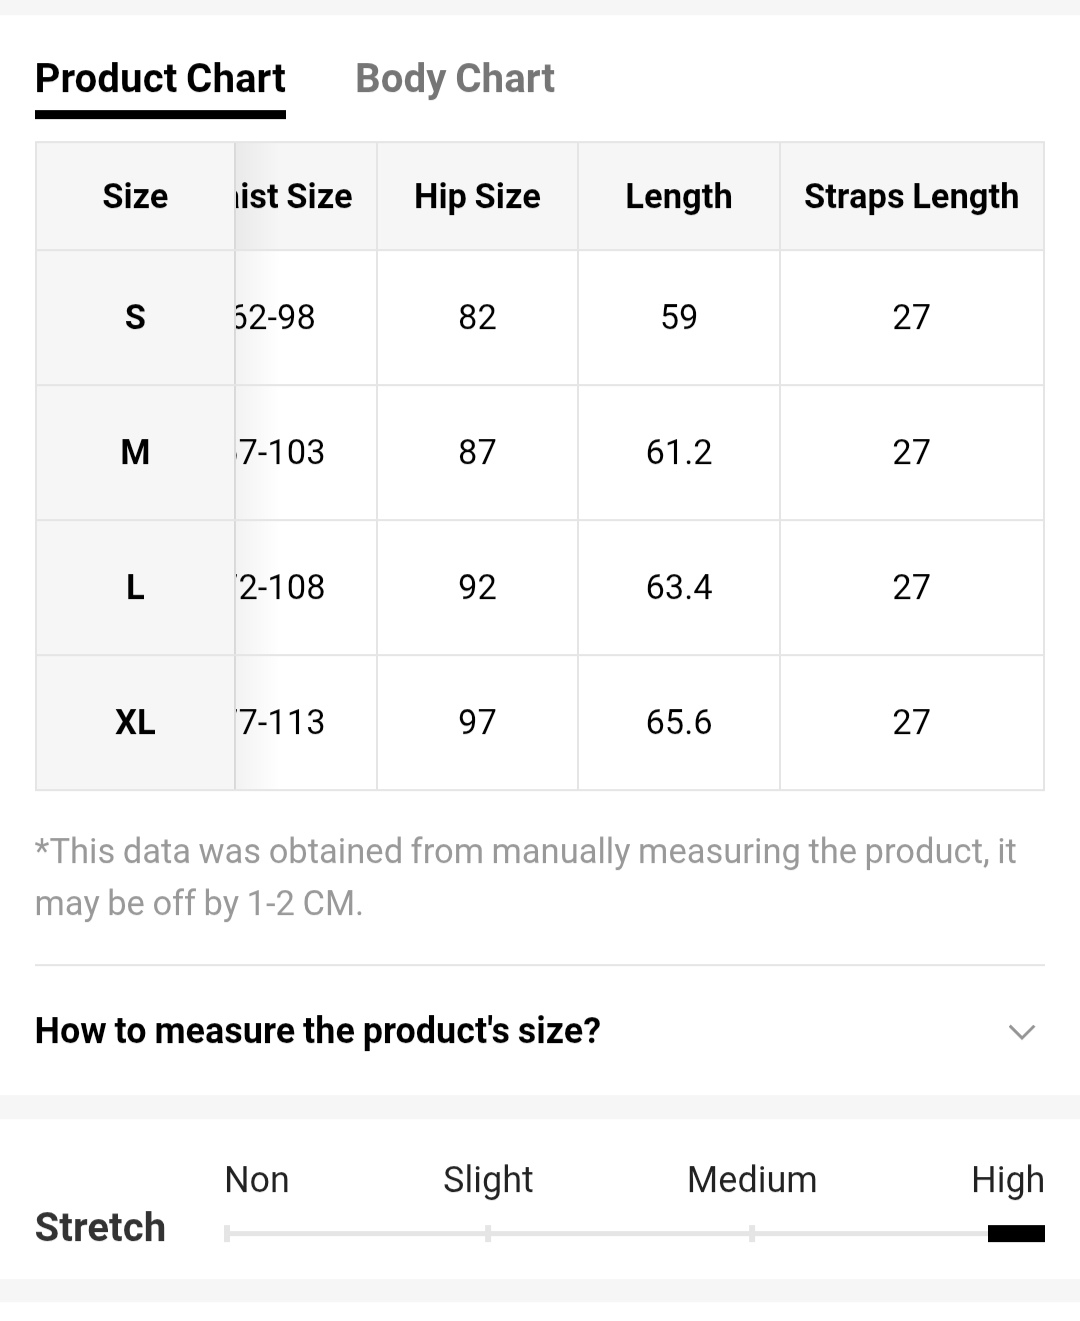
Task: Select the M size row label
Action: (135, 452)
